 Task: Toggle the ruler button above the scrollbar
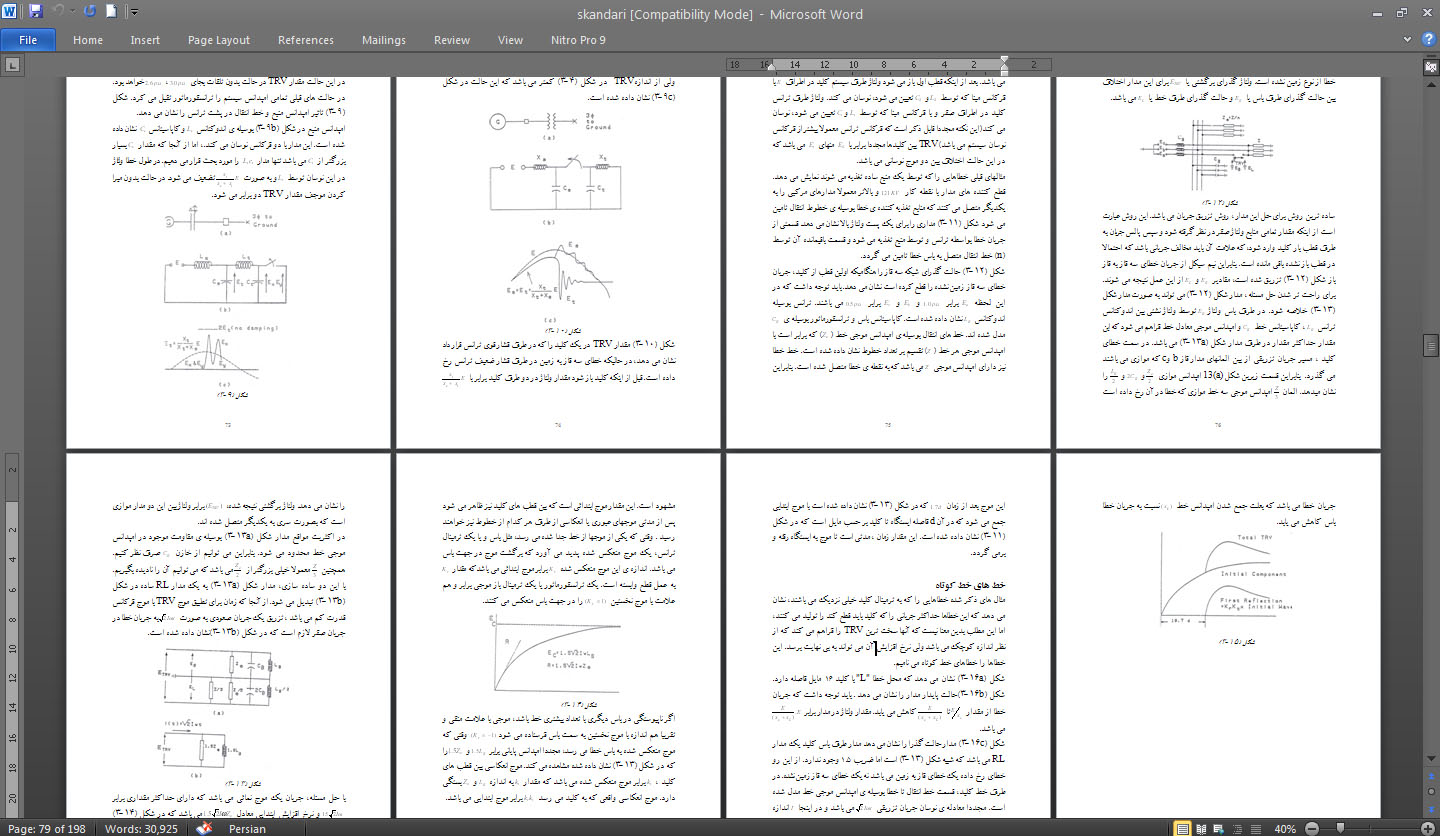pos(1431,65)
